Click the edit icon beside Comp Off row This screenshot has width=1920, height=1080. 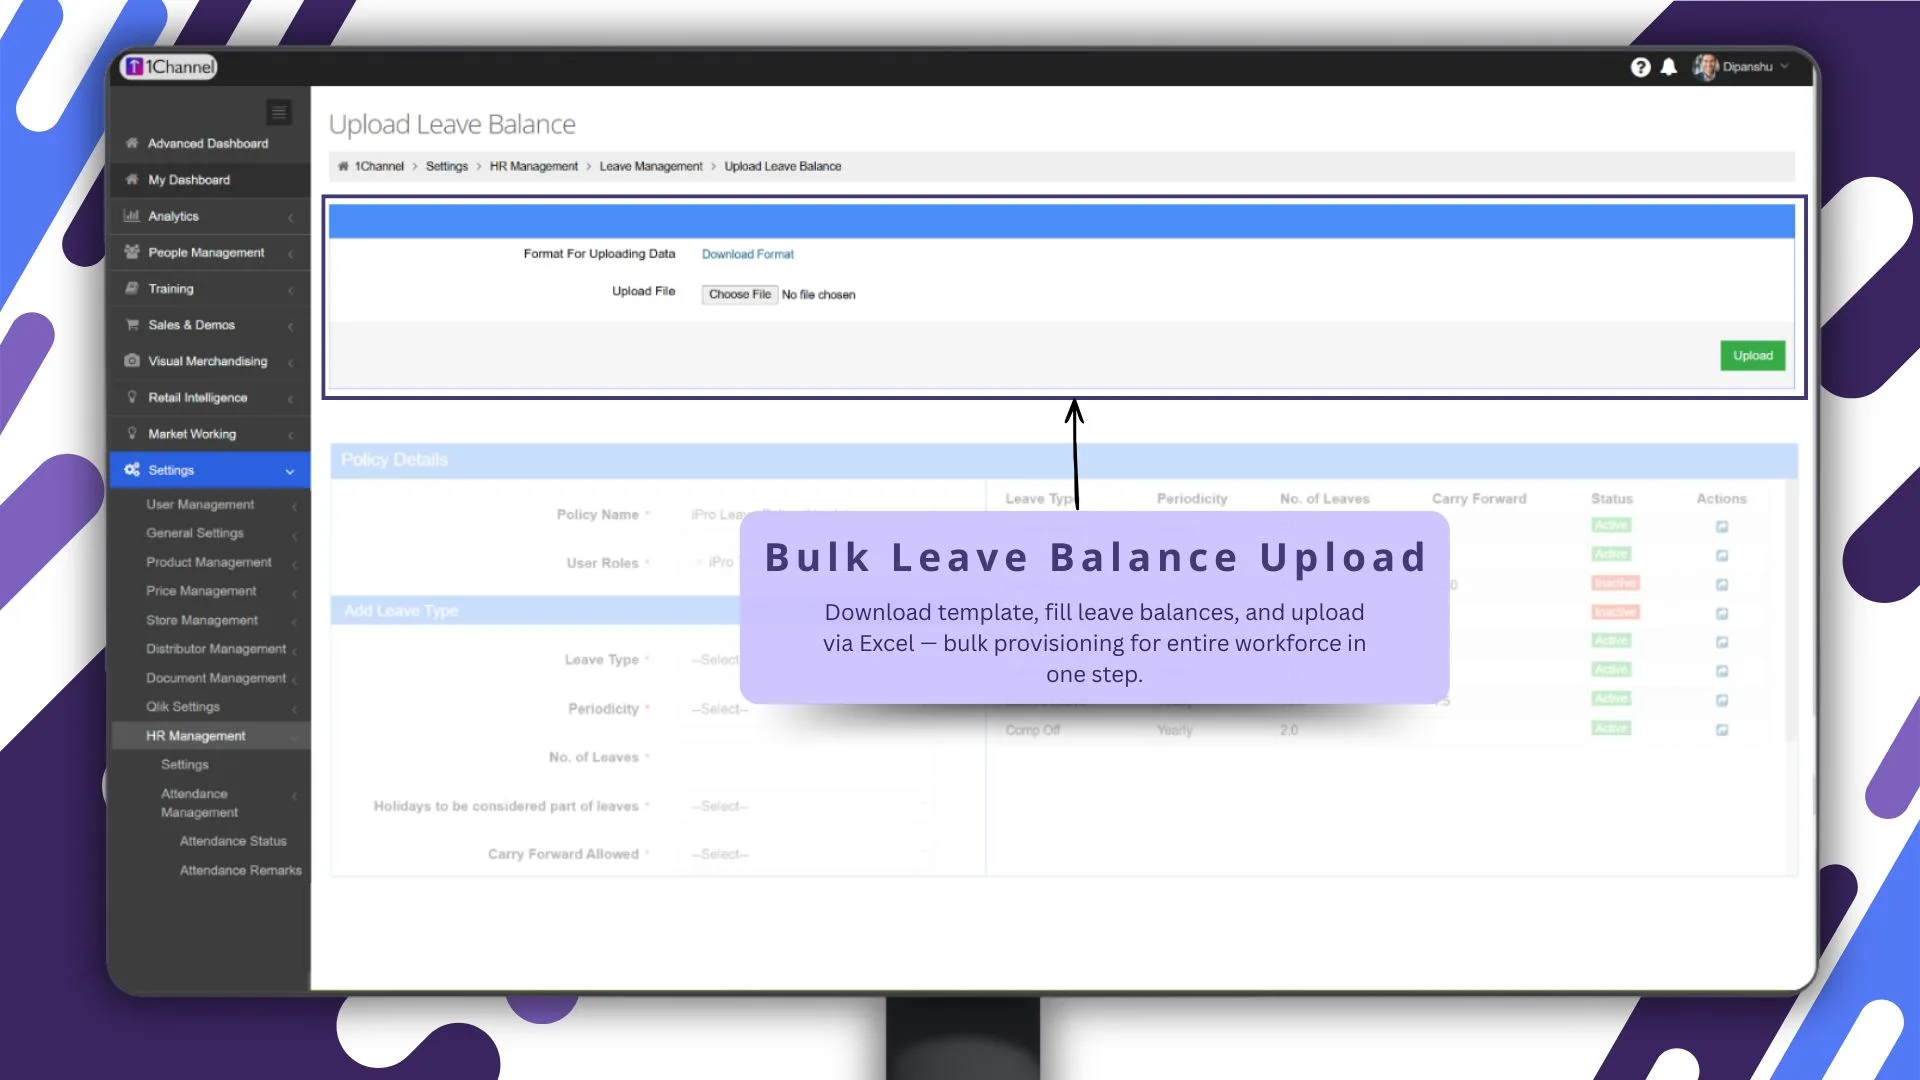click(x=1722, y=729)
